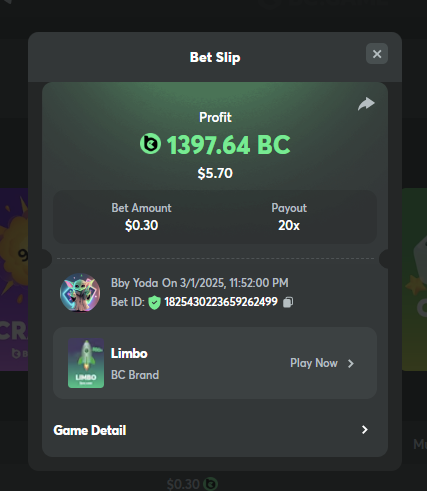The width and height of the screenshot is (427, 491).
Task: Click the Bby Yoda username text
Action: coord(134,283)
